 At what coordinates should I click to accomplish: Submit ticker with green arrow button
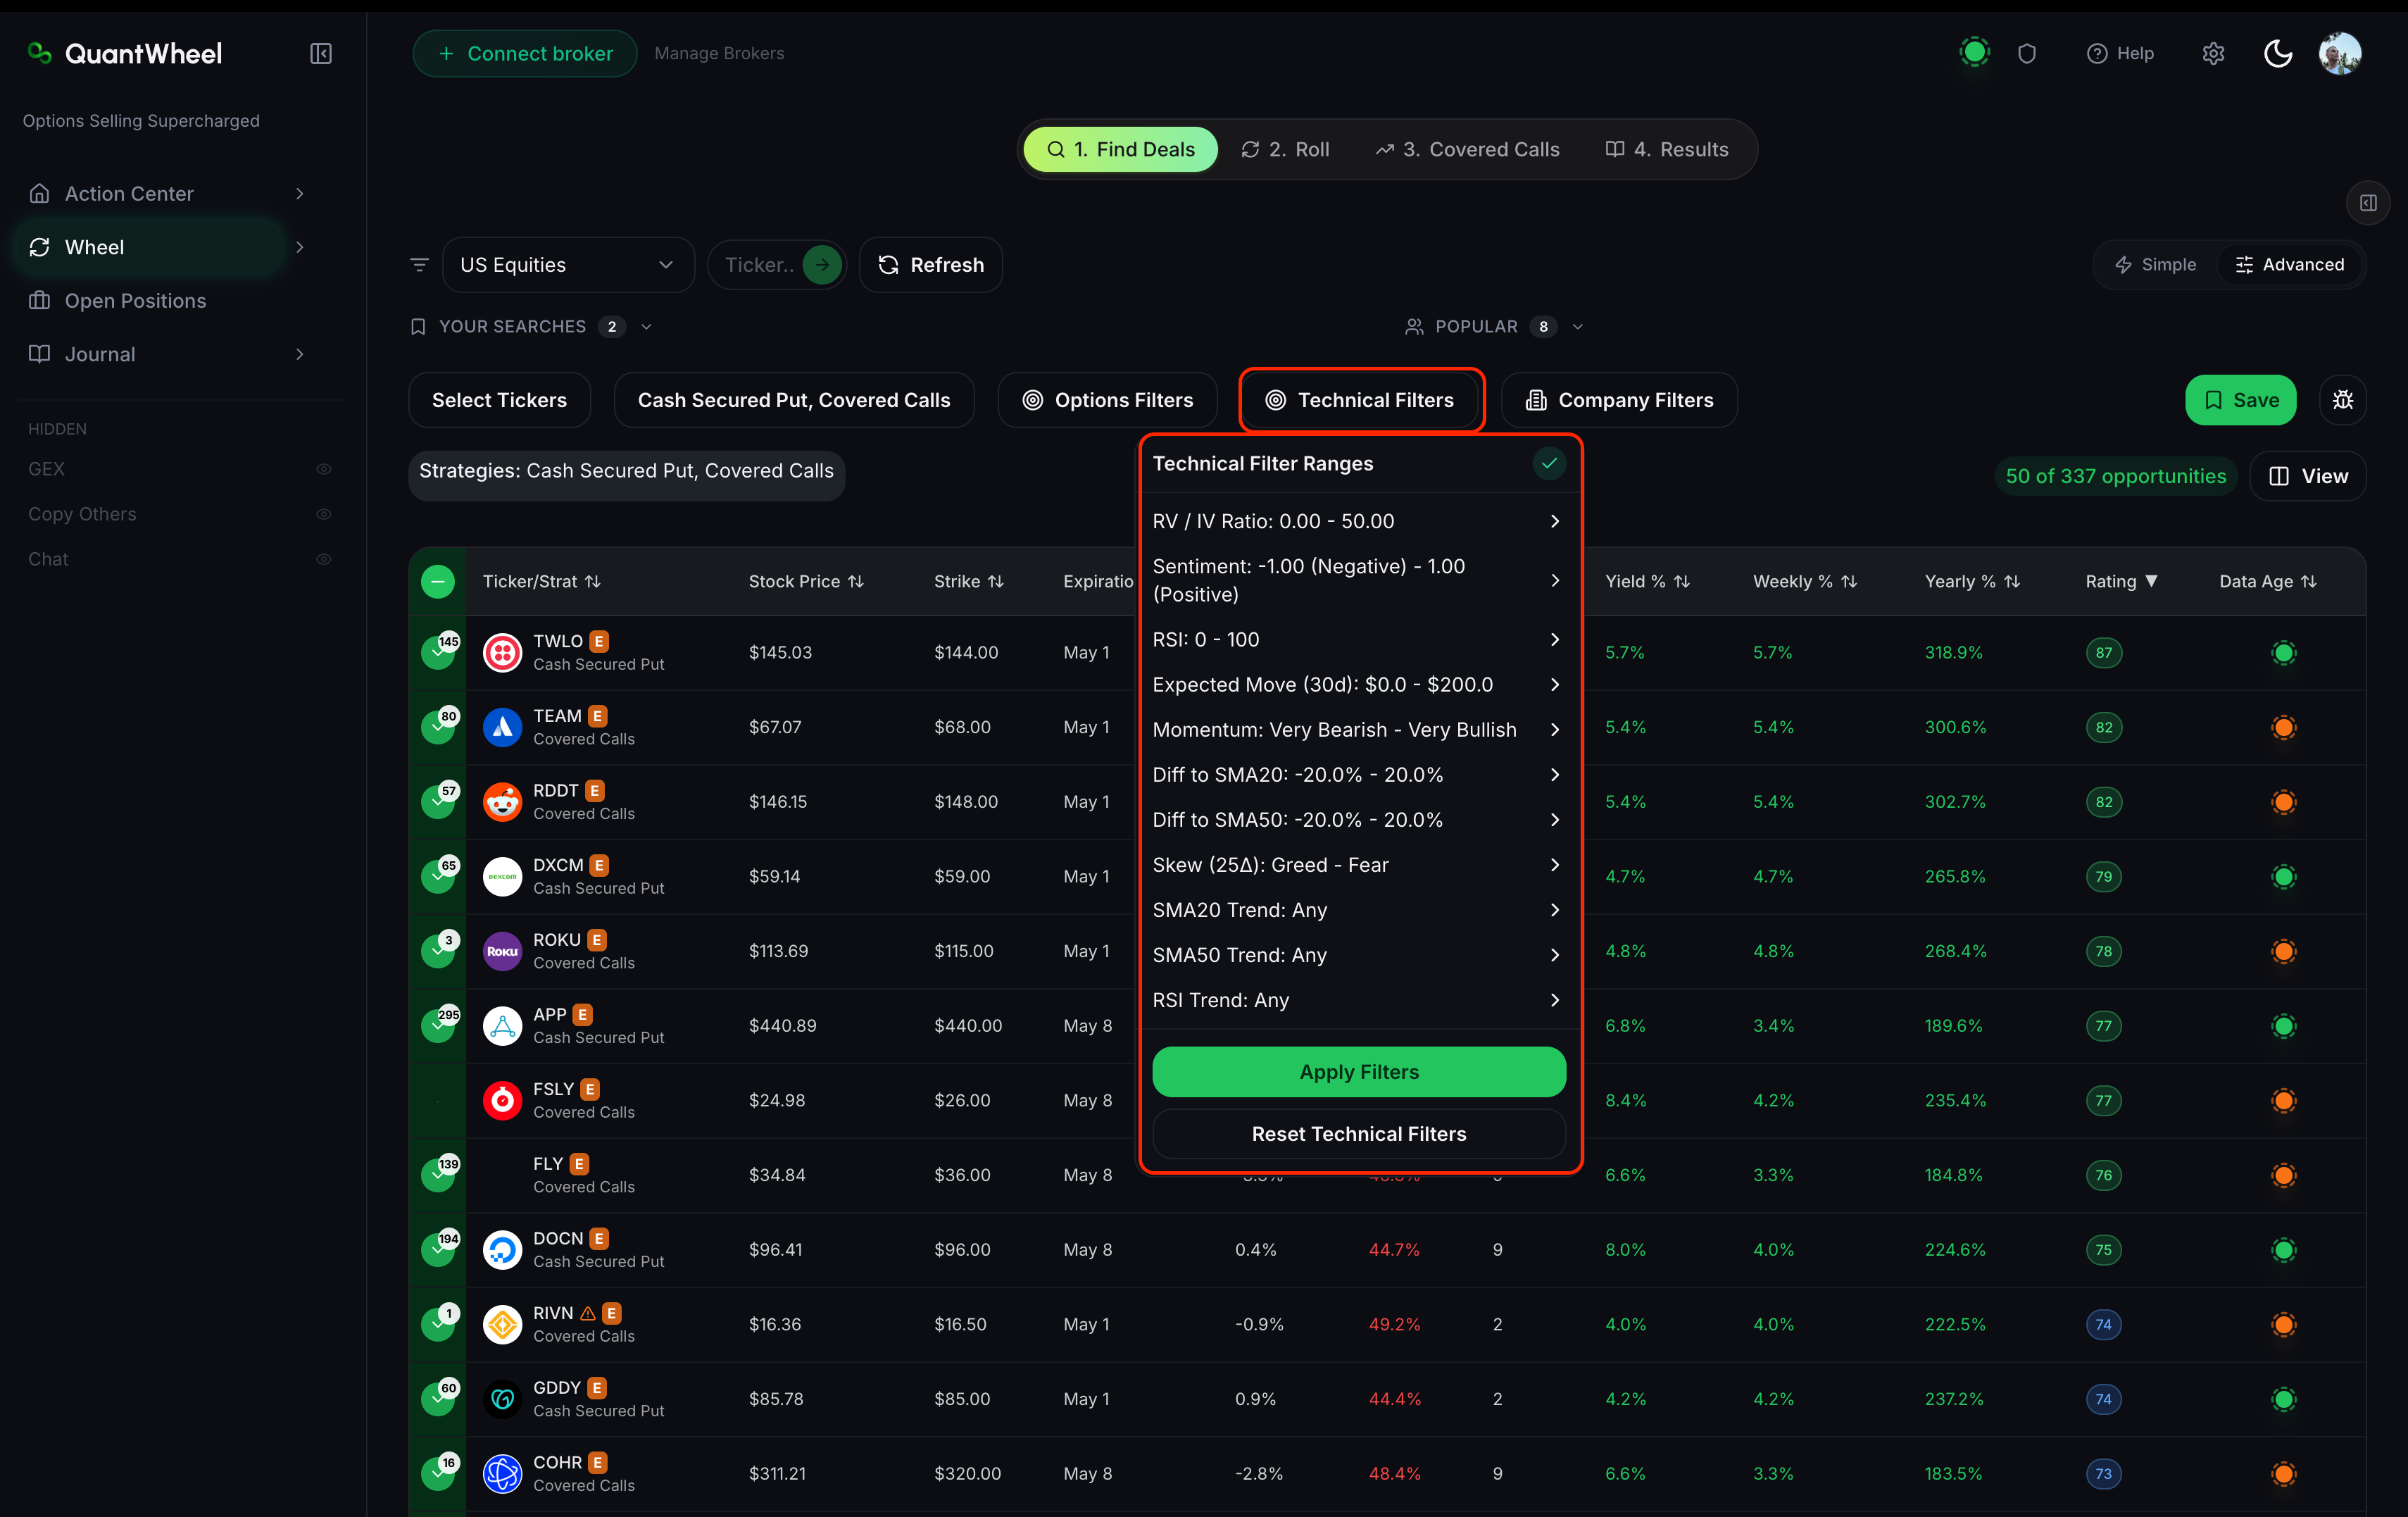[x=822, y=265]
